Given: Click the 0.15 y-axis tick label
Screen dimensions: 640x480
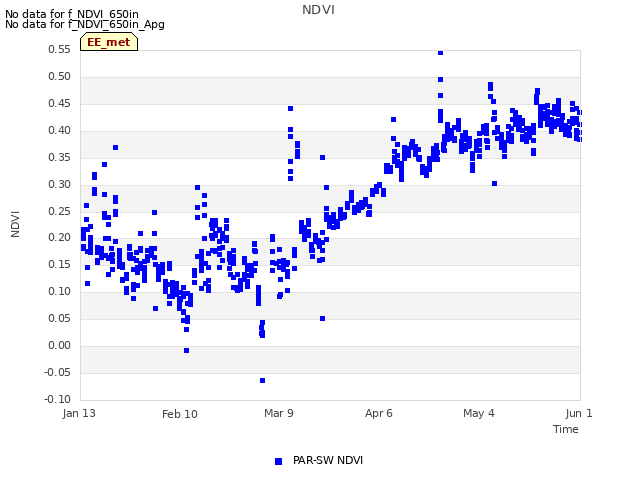Looking at the screenshot, I should 60,264.
